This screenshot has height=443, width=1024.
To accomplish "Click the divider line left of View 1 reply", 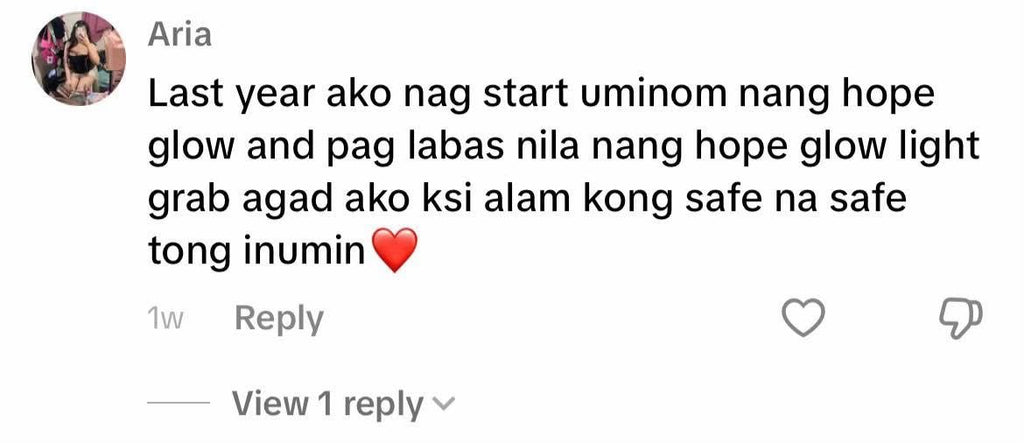I will (x=178, y=403).
